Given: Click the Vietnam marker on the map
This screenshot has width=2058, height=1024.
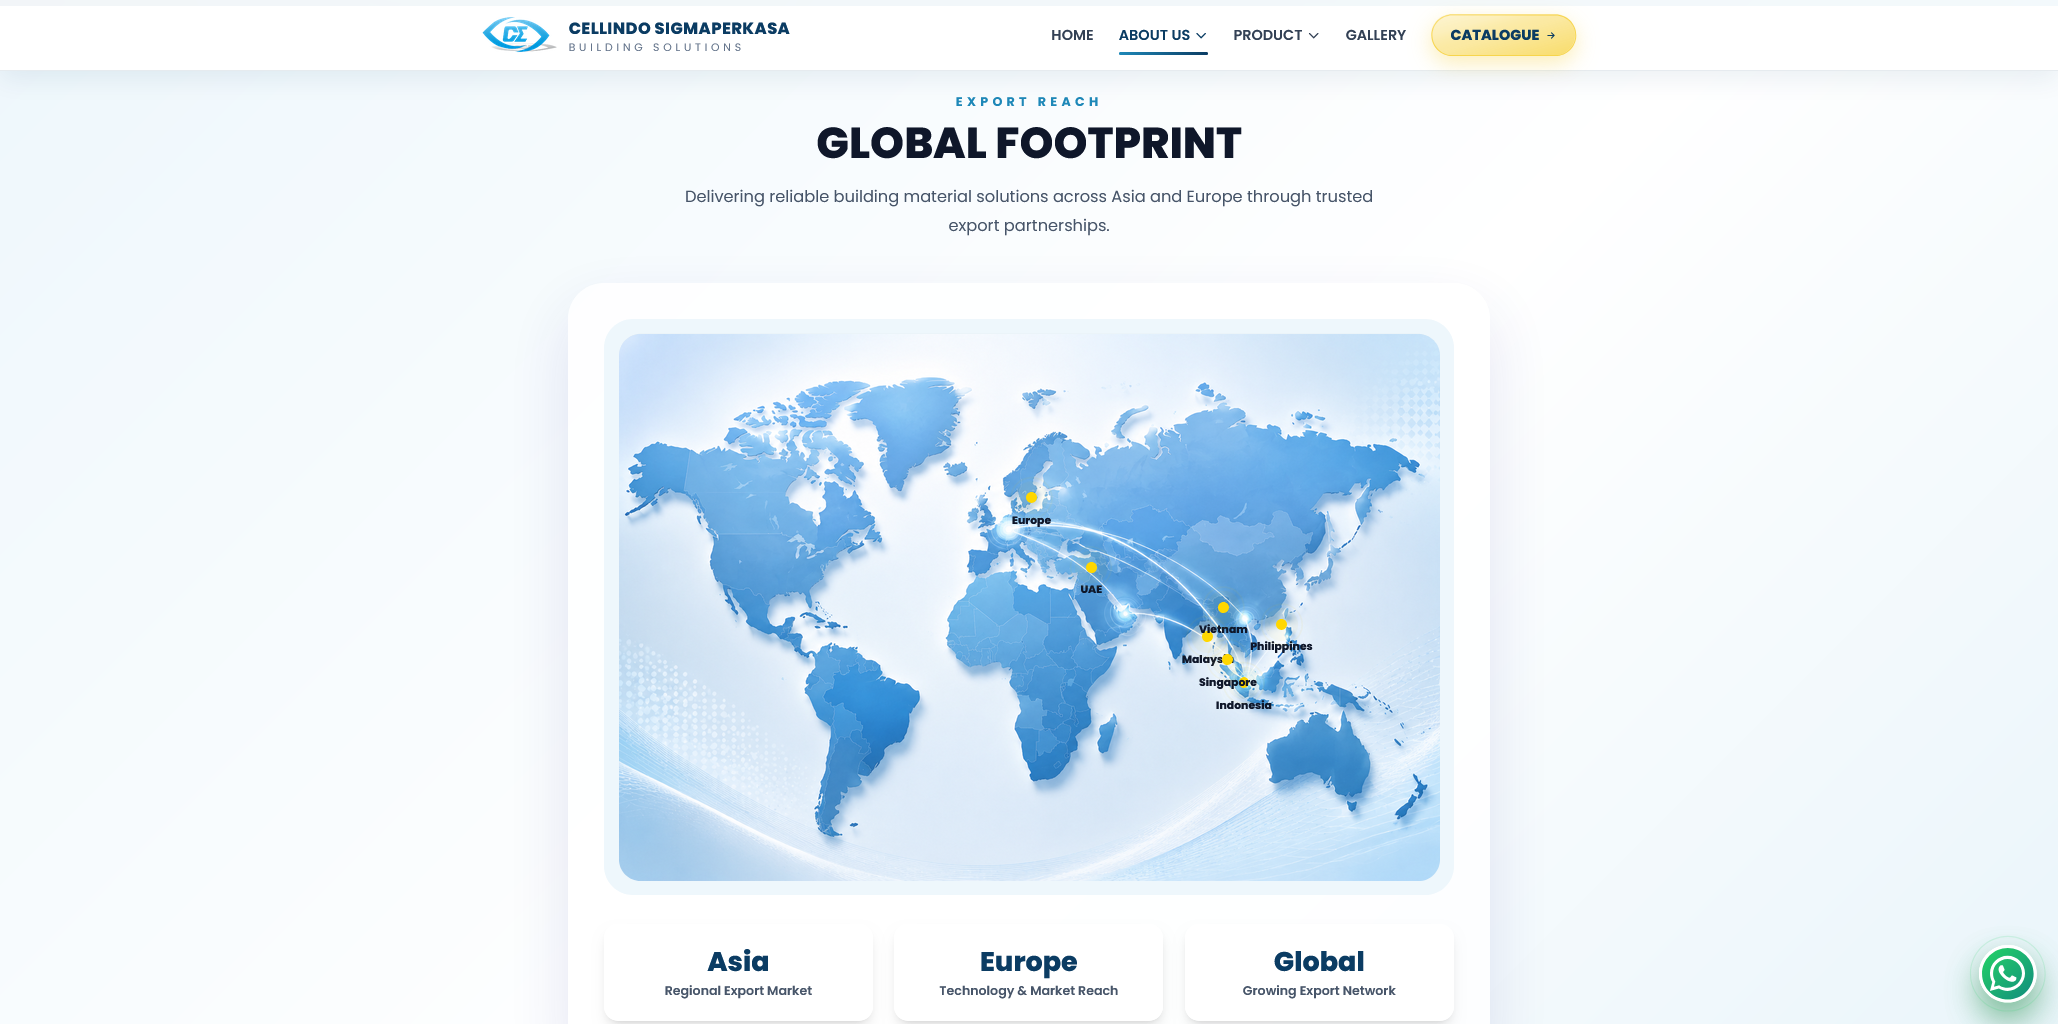Looking at the screenshot, I should click(x=1223, y=607).
